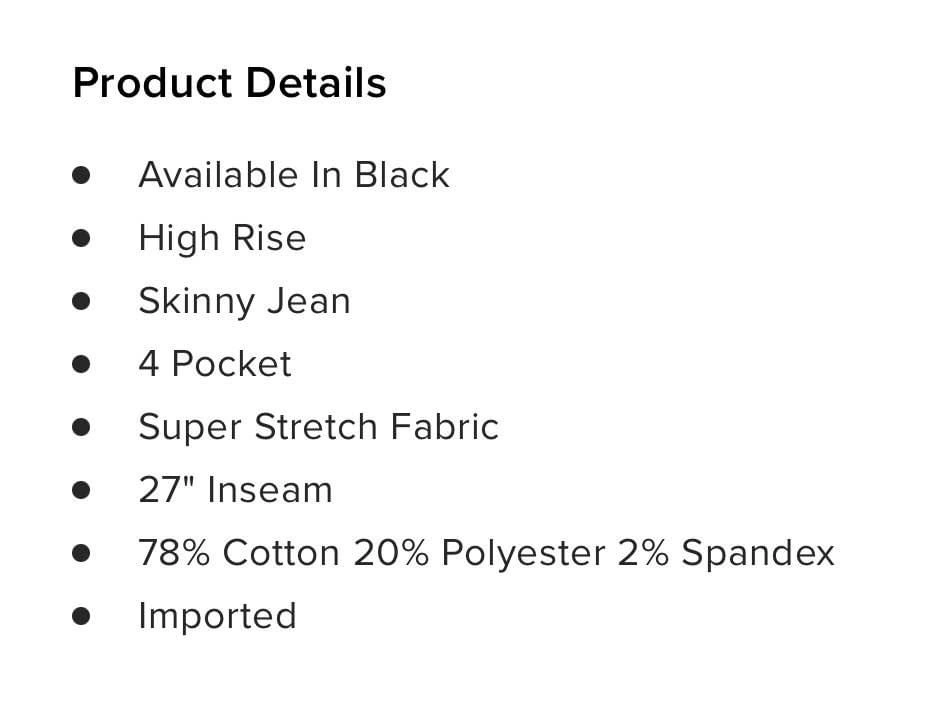Click the bullet beside 4 Pocket
This screenshot has width=947, height=709.
click(82, 364)
